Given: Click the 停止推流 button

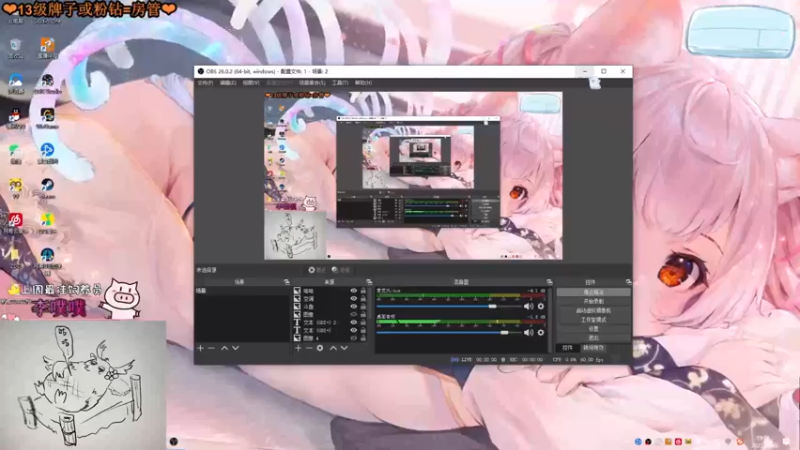Looking at the screenshot, I should (x=593, y=292).
